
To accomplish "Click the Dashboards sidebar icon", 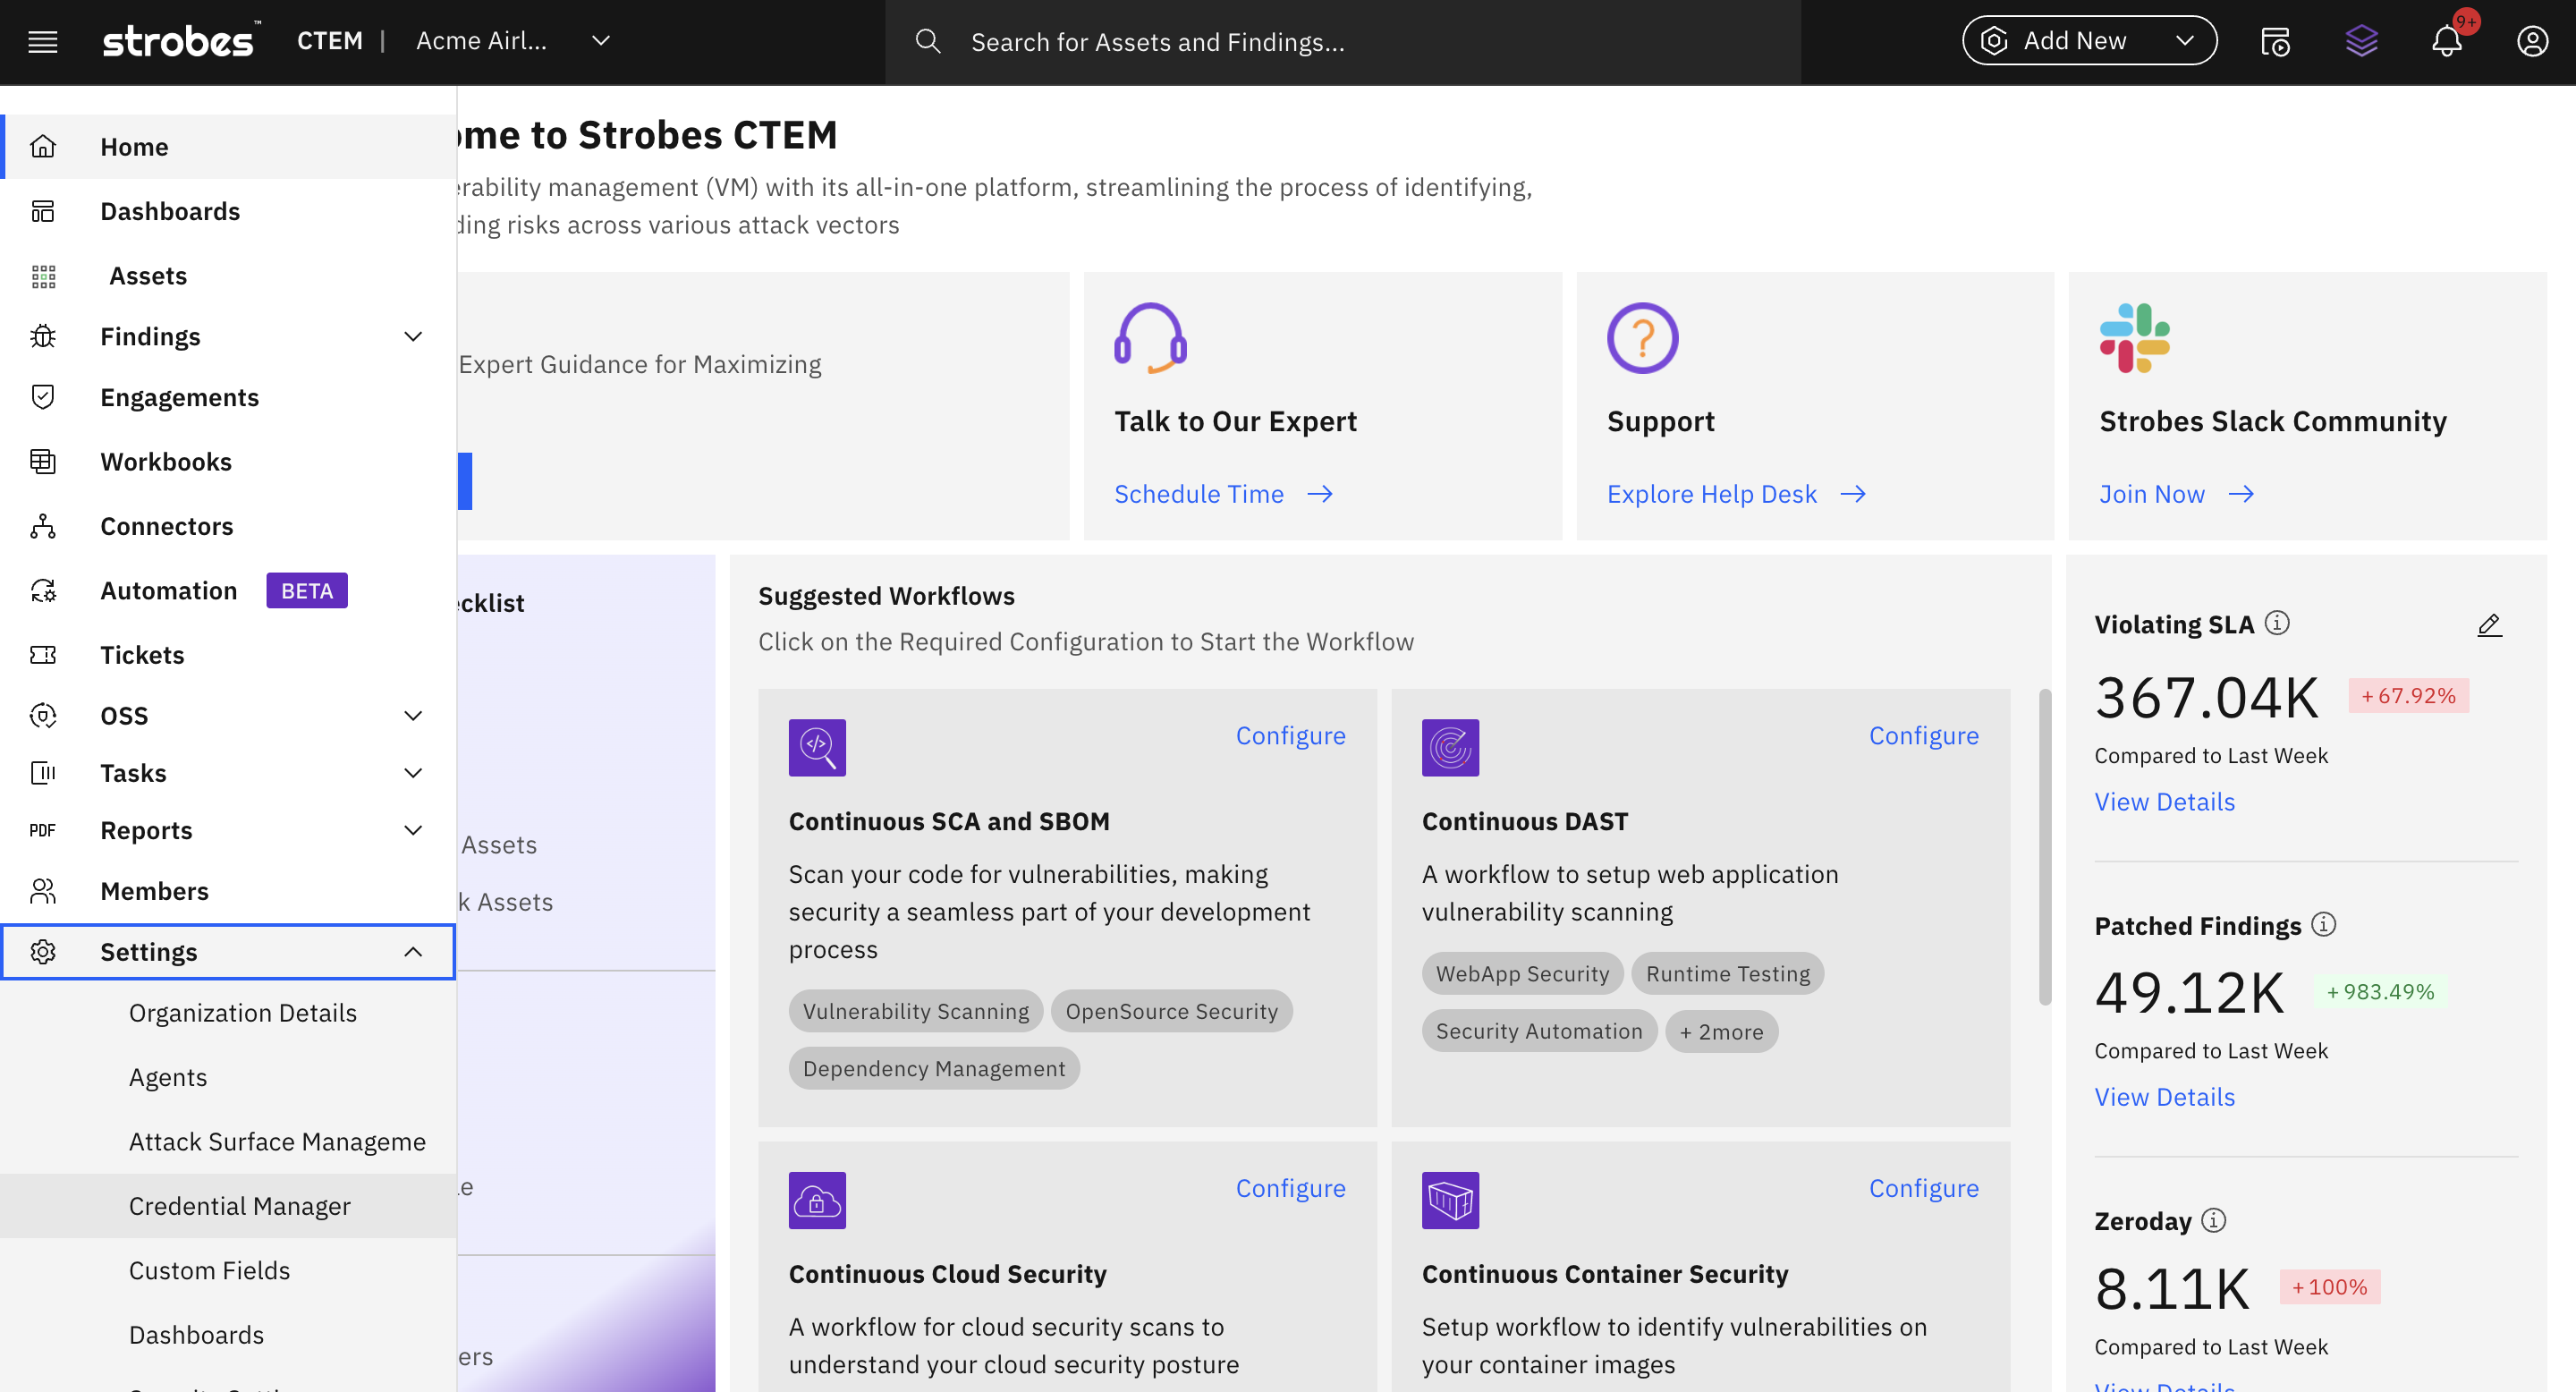I will (x=43, y=211).
